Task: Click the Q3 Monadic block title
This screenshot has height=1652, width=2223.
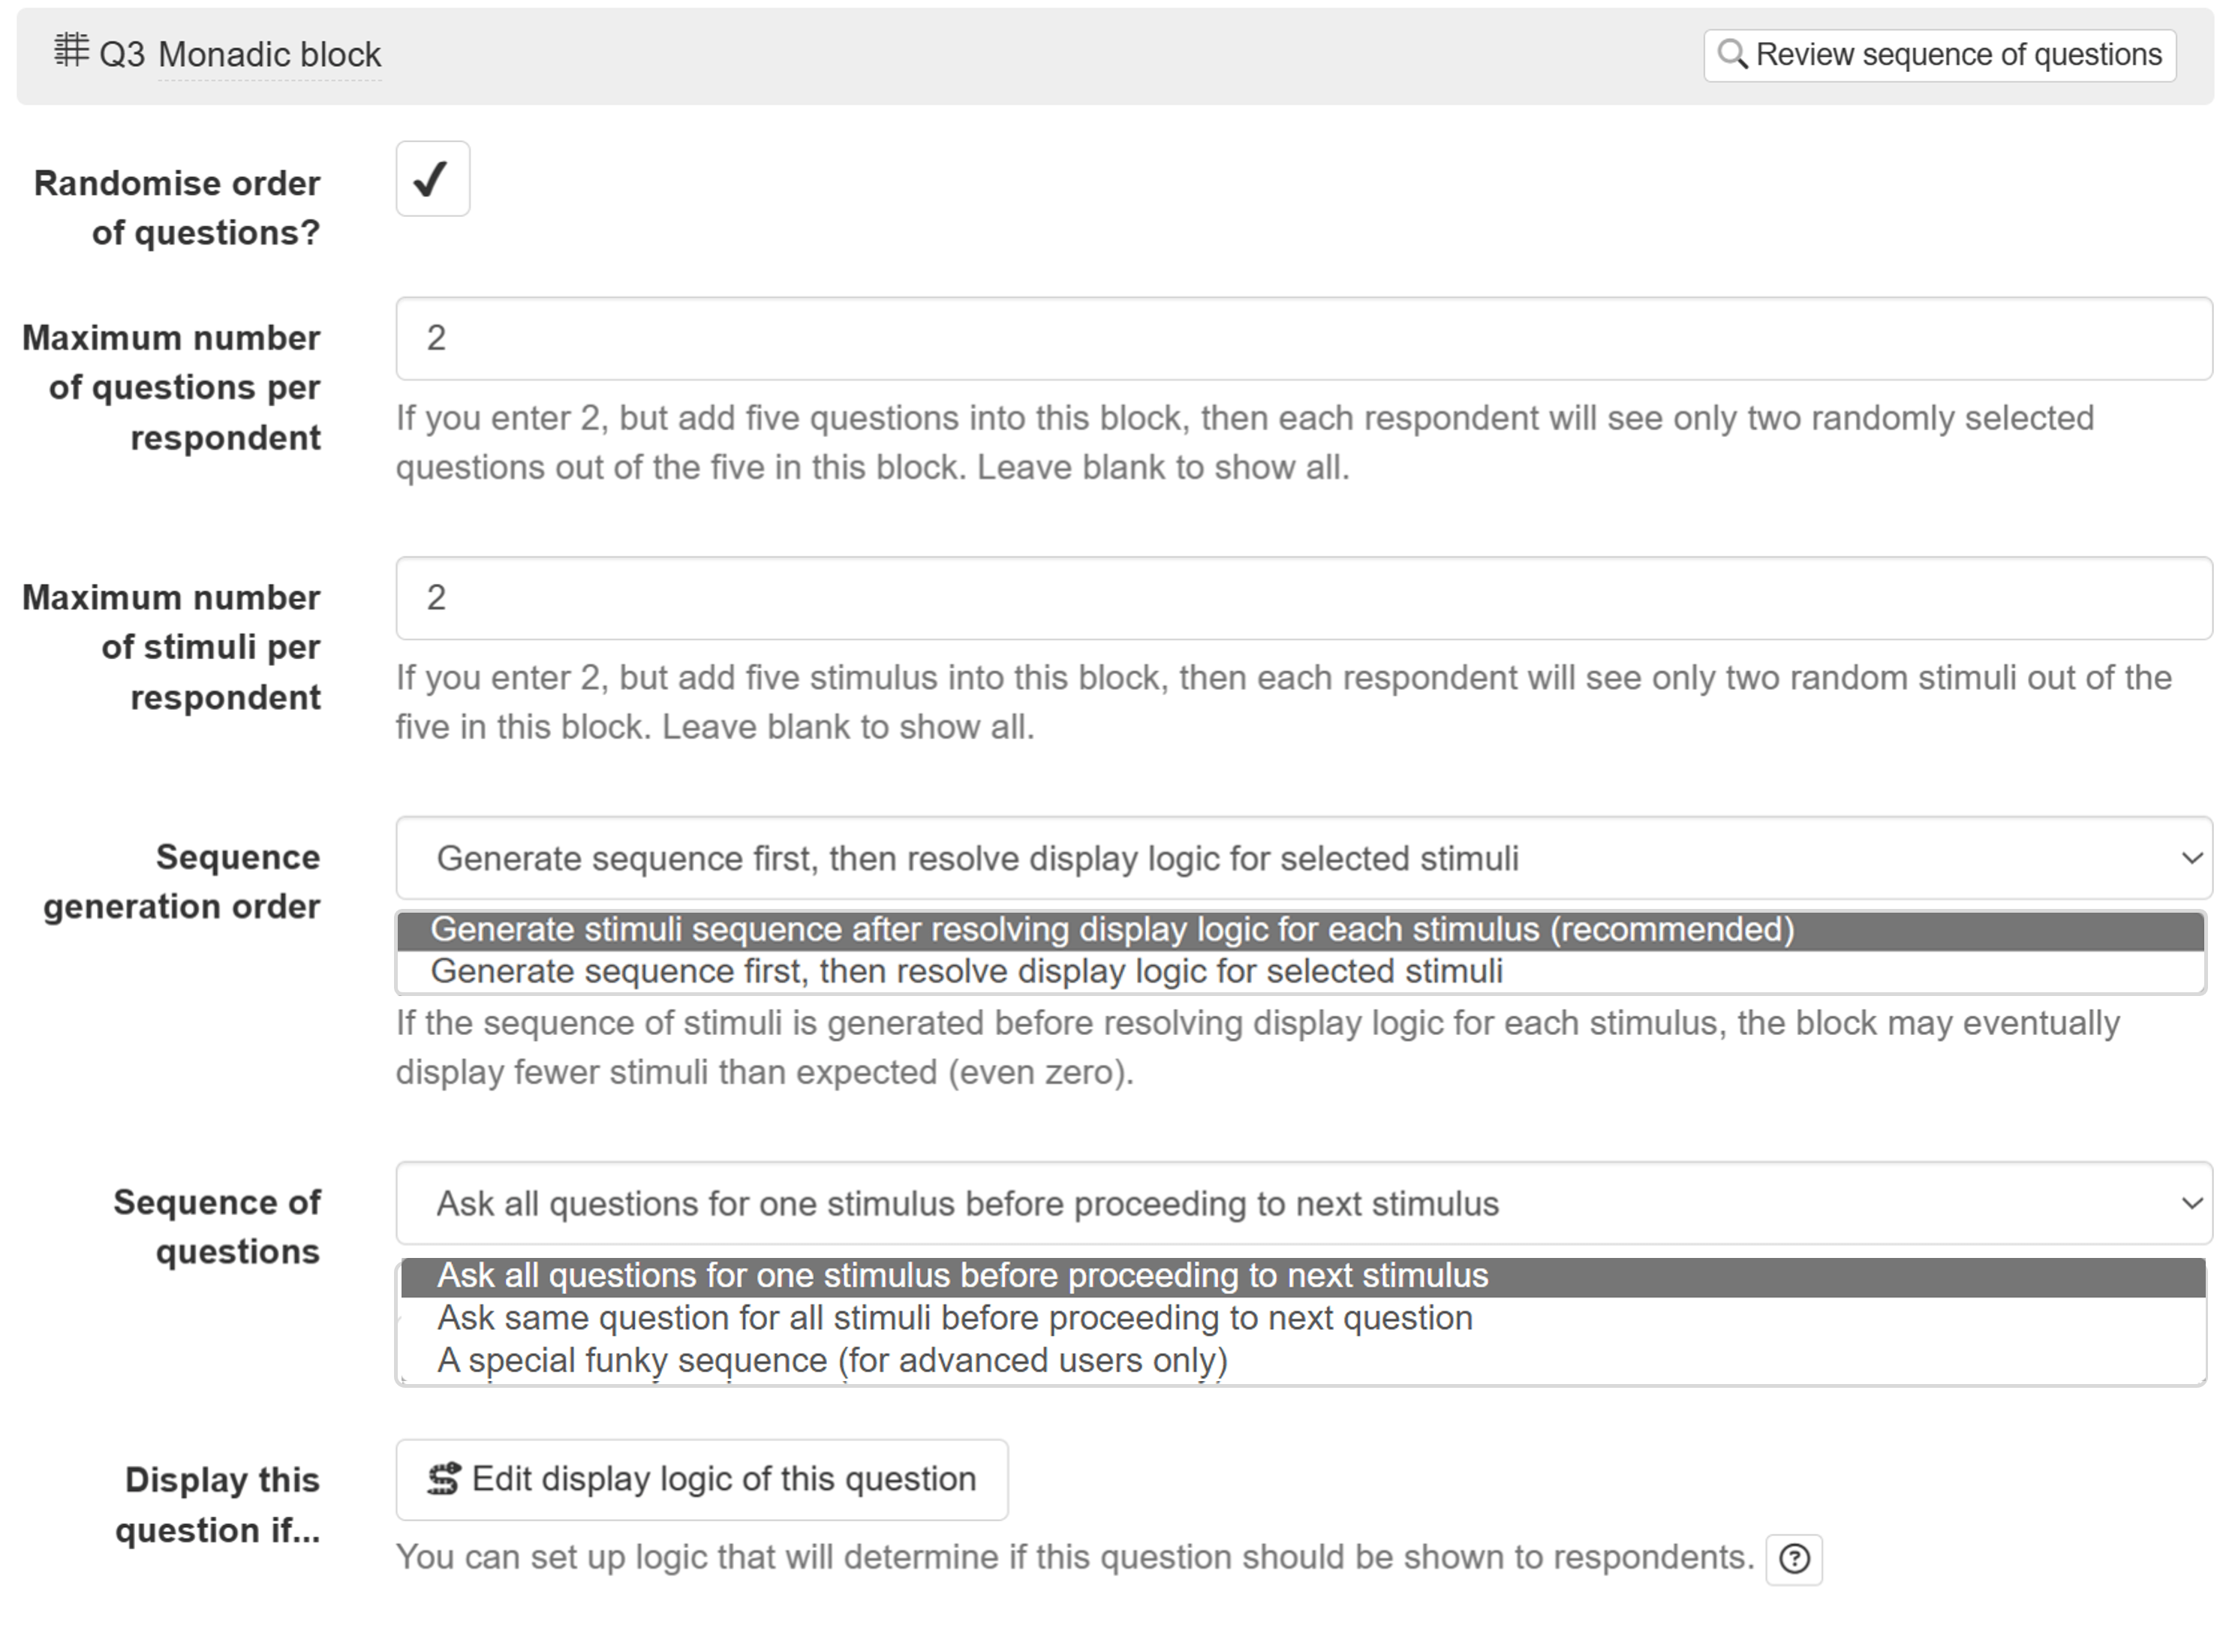Action: 269,54
